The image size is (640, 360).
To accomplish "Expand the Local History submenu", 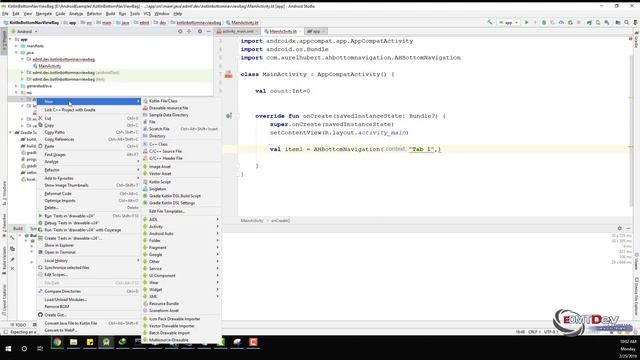I will pos(89,260).
